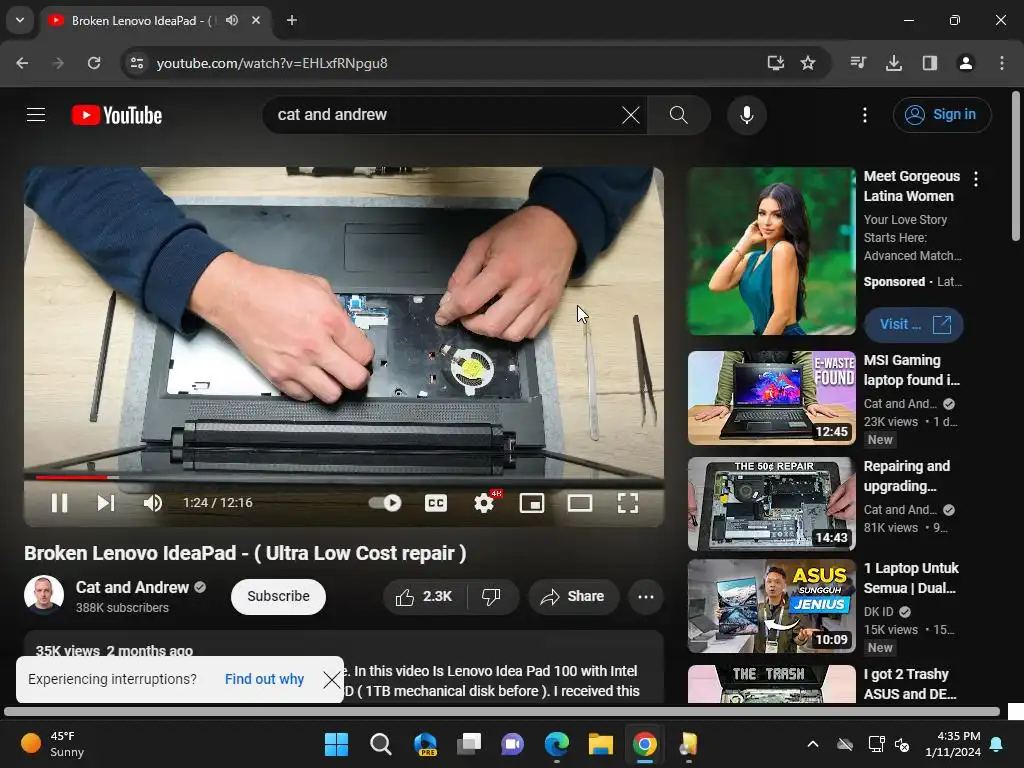This screenshot has width=1024, height=768.
Task: Open YouTube settings three-dot menu
Action: 865,115
